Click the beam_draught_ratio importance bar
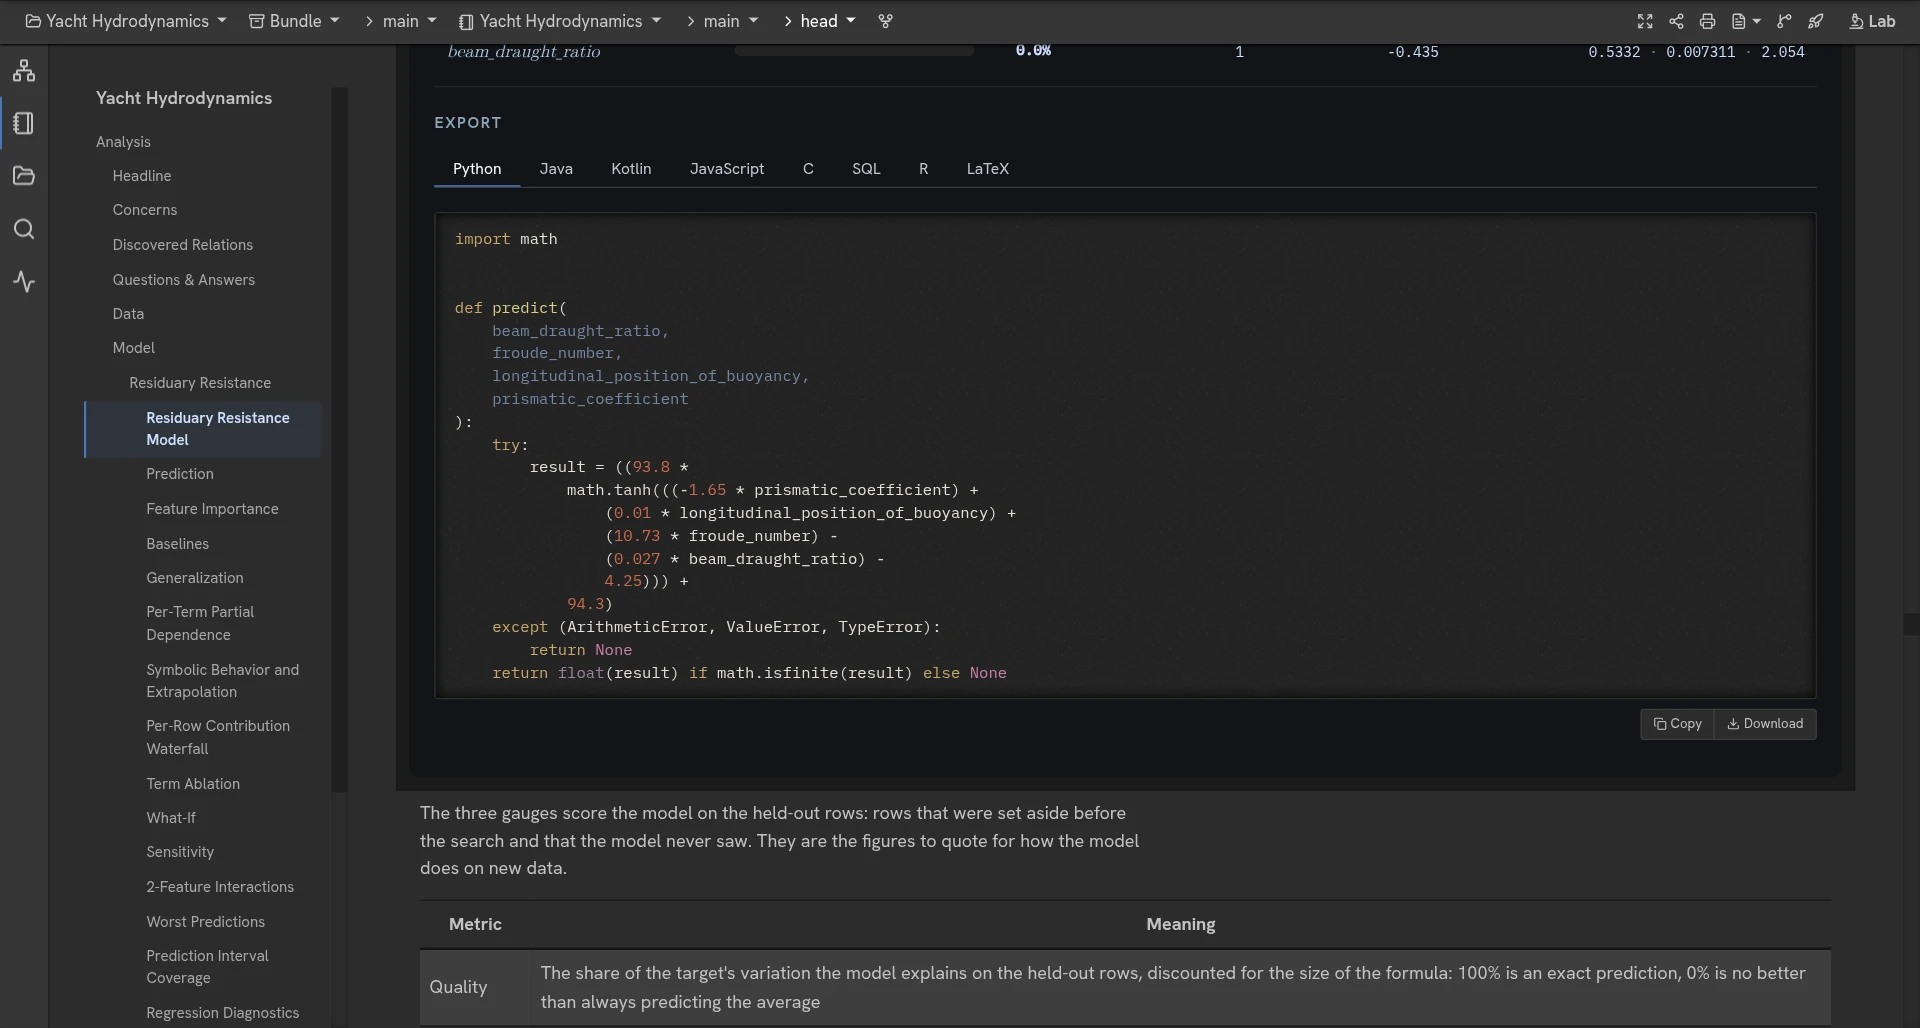This screenshot has height=1028, width=1920. pos(854,51)
